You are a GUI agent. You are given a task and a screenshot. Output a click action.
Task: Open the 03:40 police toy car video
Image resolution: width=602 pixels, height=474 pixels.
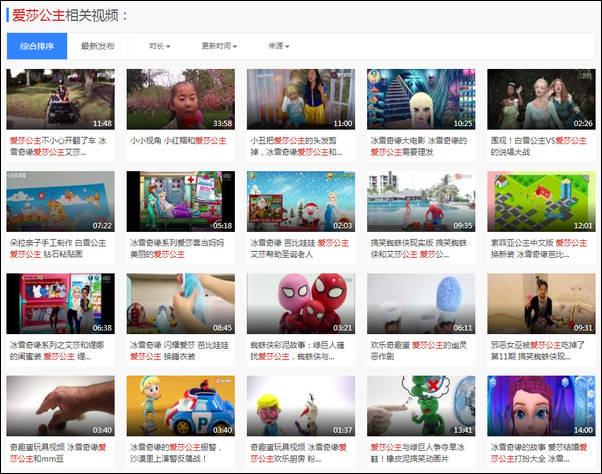(x=180, y=406)
